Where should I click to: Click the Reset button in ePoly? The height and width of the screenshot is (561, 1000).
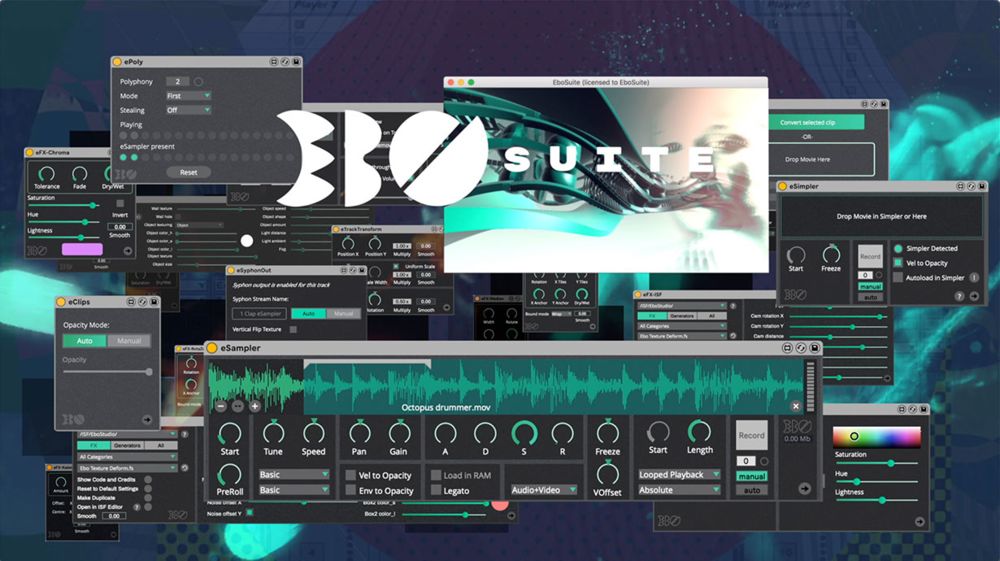pos(188,172)
